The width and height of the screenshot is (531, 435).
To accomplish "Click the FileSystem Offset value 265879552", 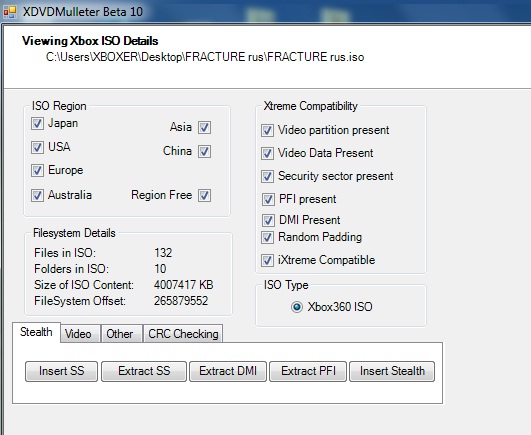I will [181, 301].
